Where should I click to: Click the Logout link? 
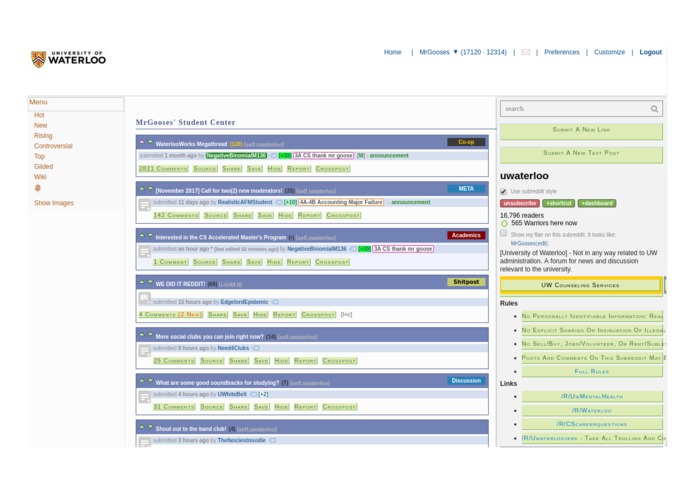tap(650, 52)
